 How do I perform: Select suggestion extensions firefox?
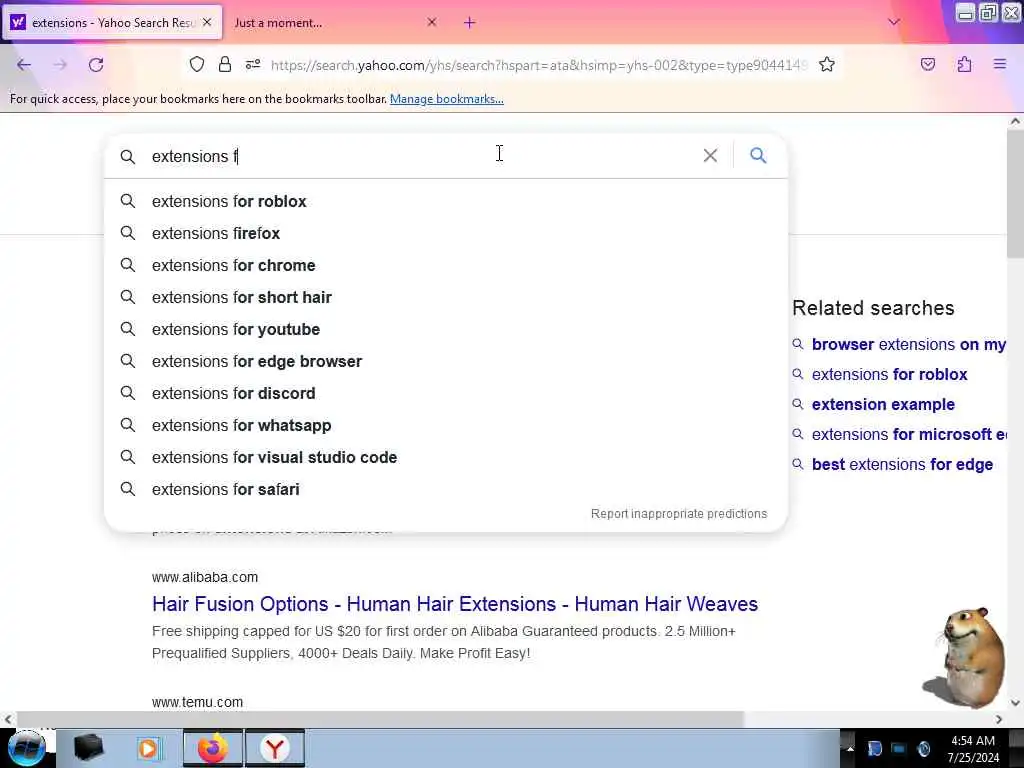tap(446, 233)
